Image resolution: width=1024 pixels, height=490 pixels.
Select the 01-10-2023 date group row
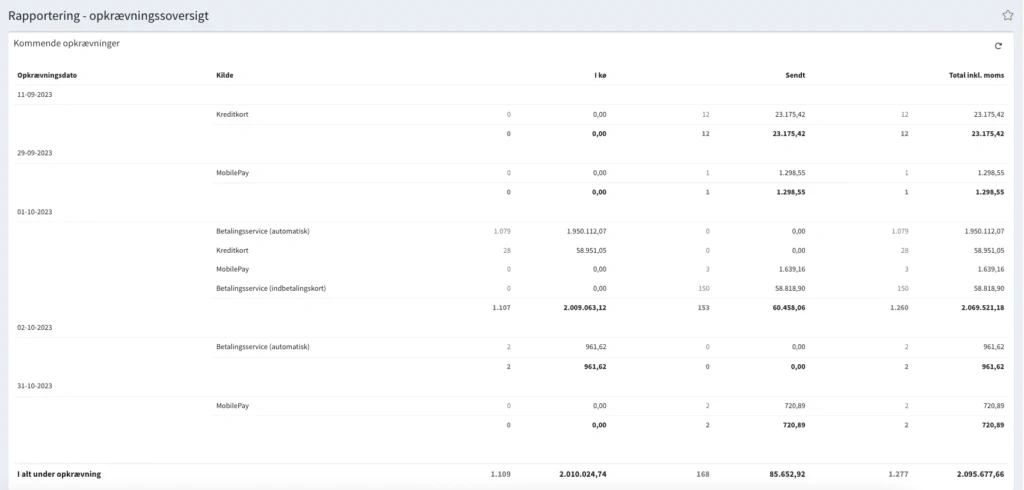35,212
